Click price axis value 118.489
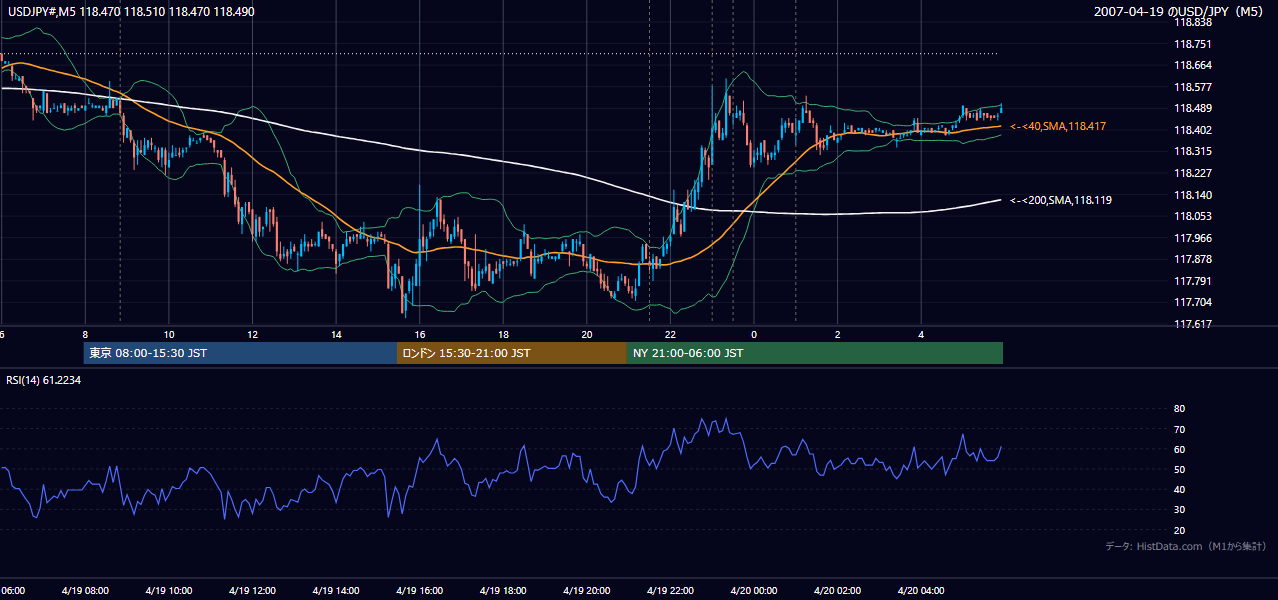The image size is (1278, 600). (1193, 109)
